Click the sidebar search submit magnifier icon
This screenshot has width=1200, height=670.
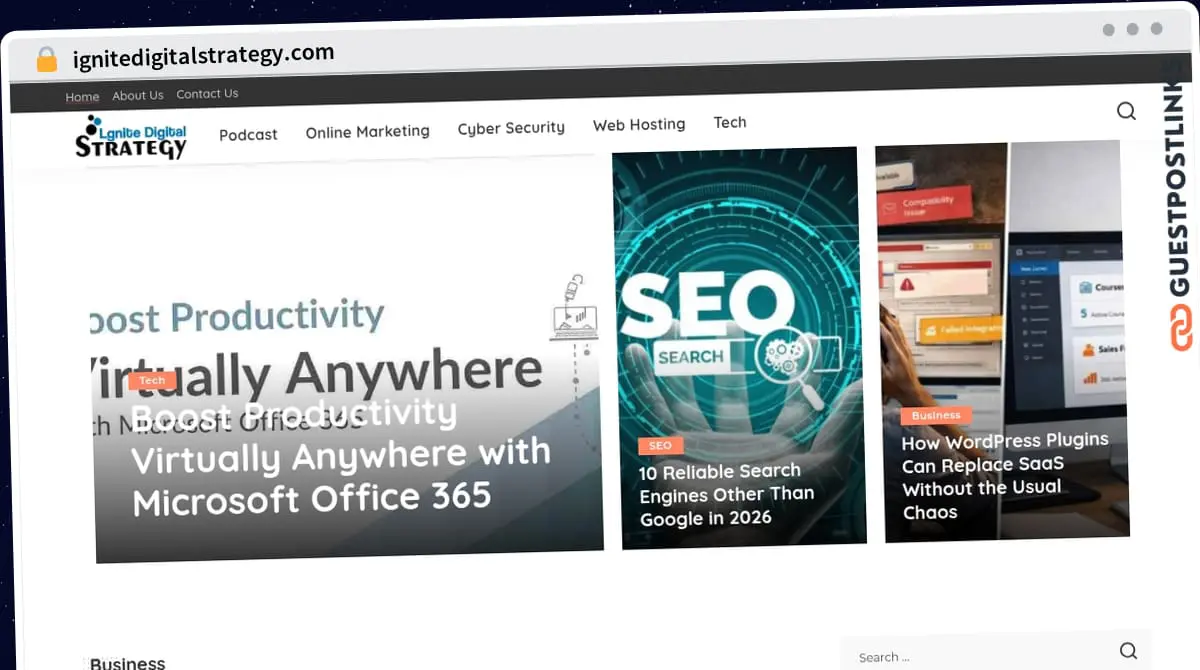[1128, 651]
